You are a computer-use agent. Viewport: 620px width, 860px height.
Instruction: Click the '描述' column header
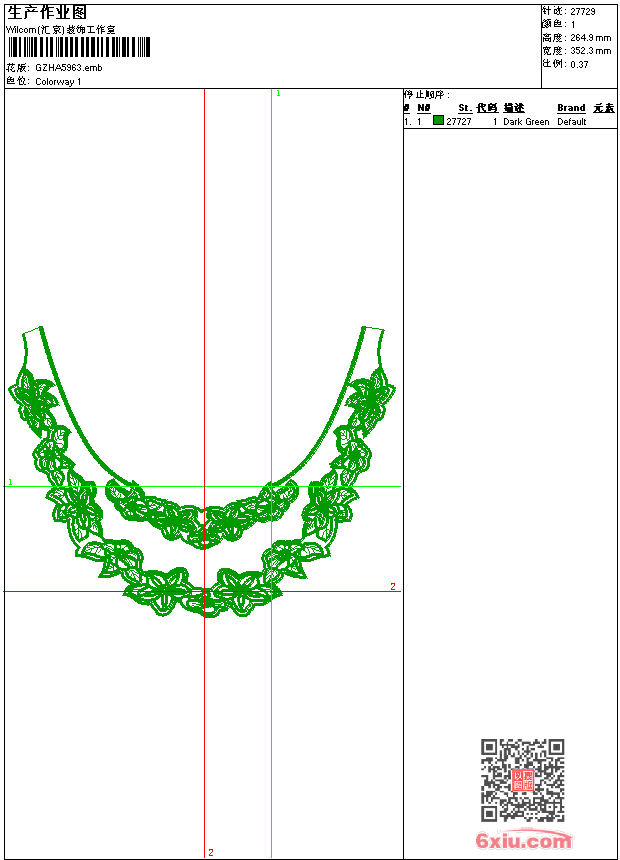(x=514, y=108)
